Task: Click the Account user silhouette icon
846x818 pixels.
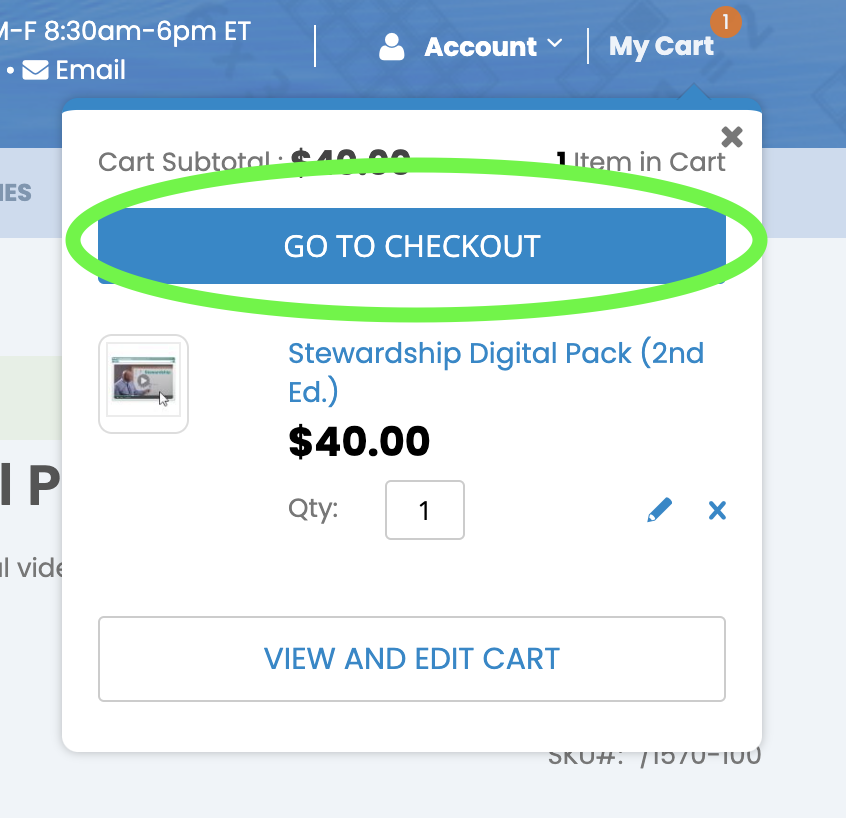Action: [x=392, y=46]
